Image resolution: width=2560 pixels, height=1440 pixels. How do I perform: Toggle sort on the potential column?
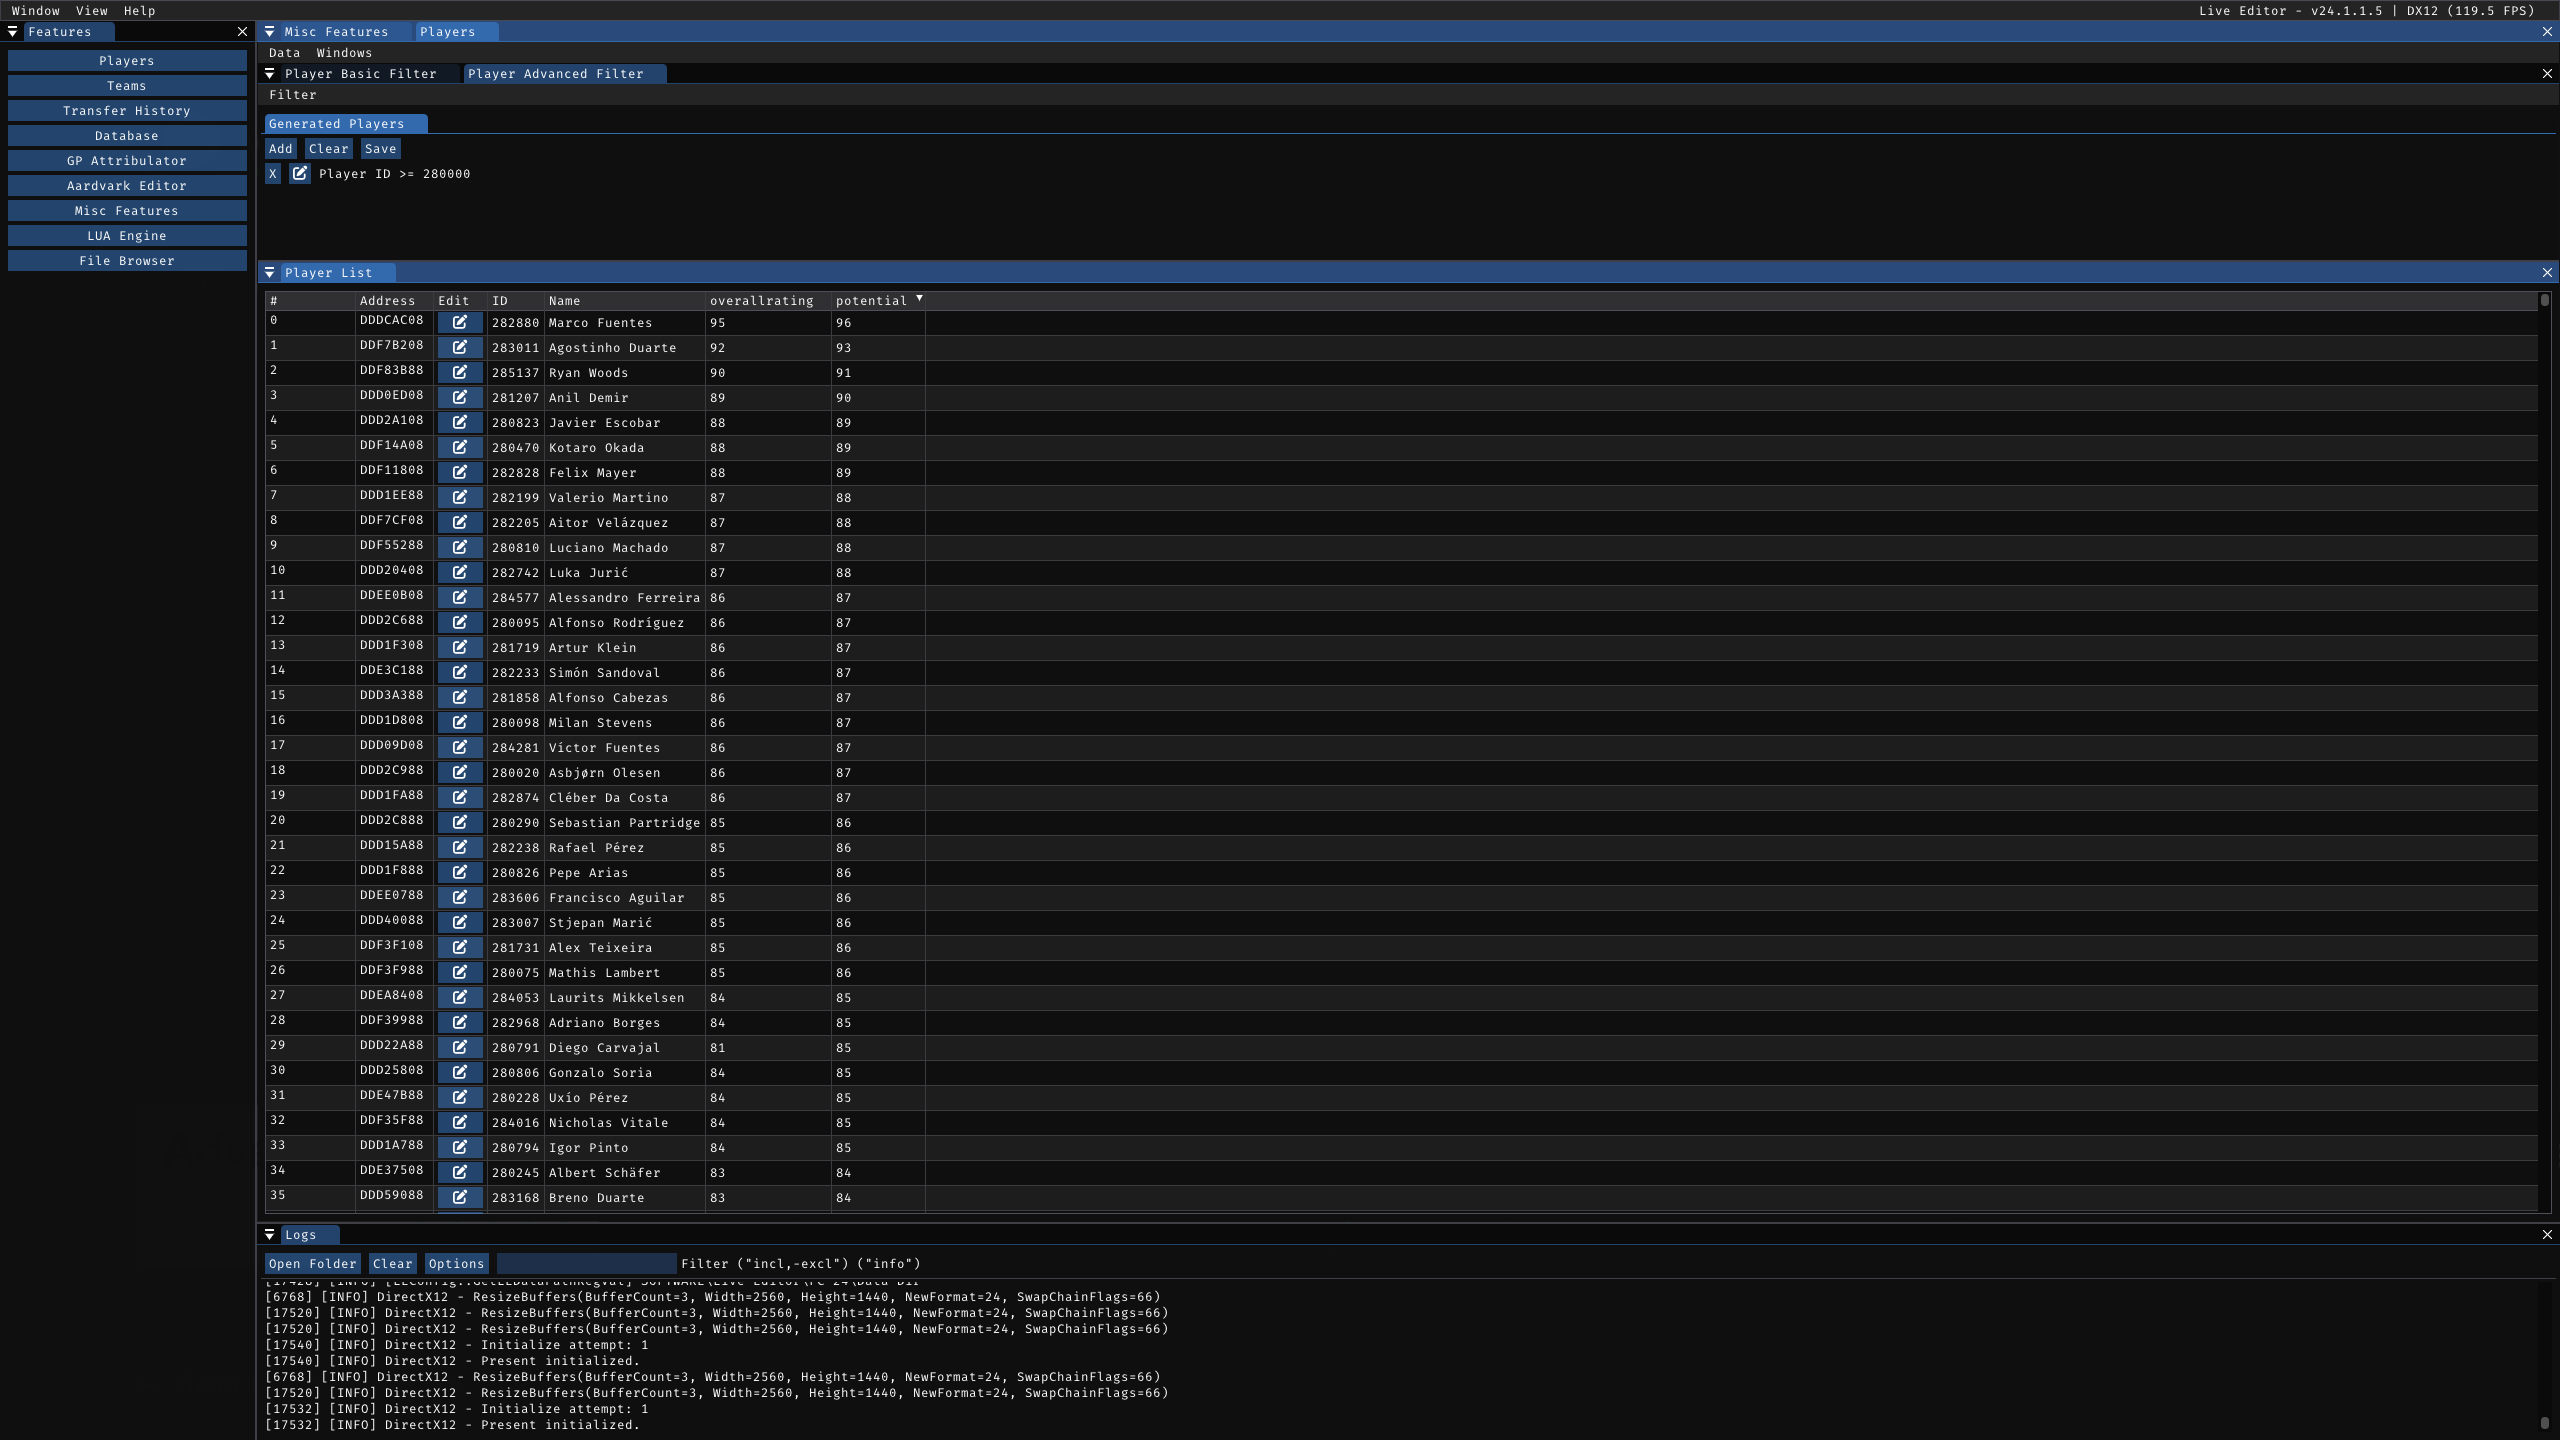click(871, 301)
